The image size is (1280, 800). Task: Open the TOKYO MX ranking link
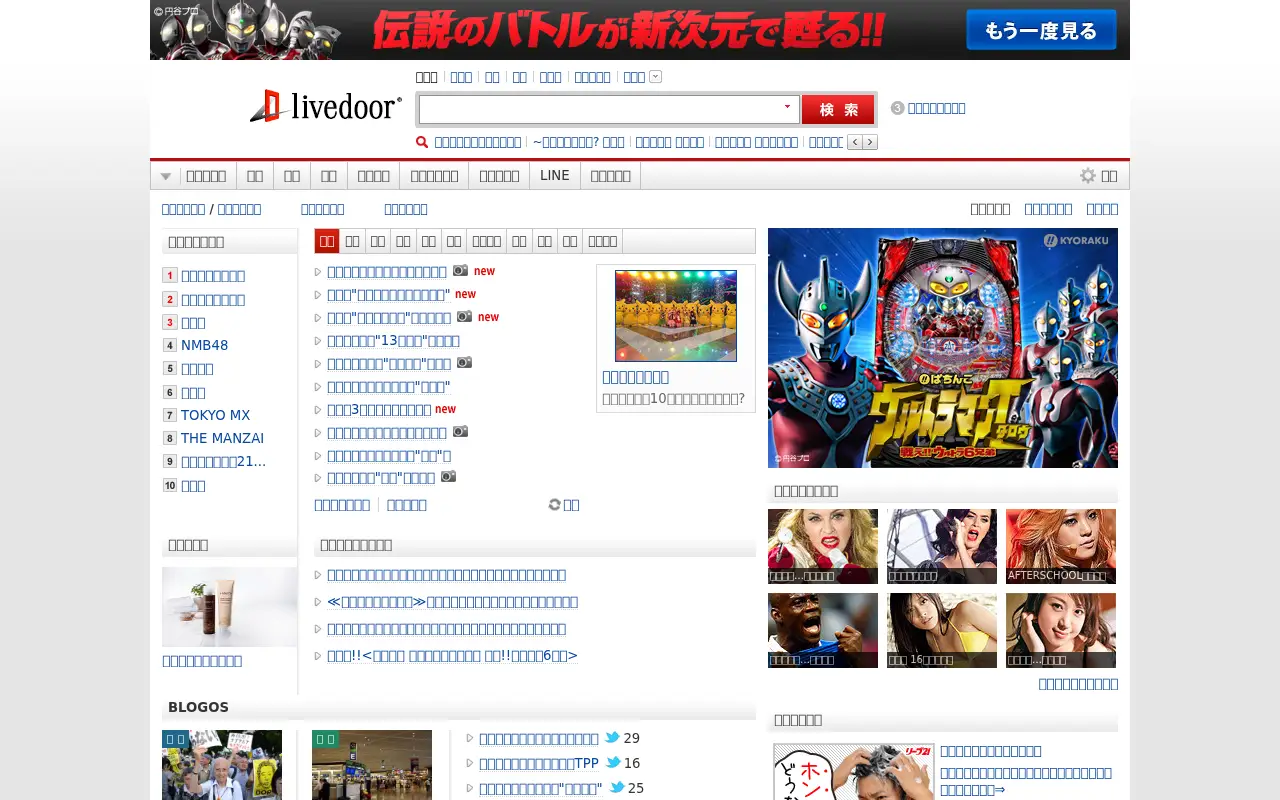click(x=215, y=415)
